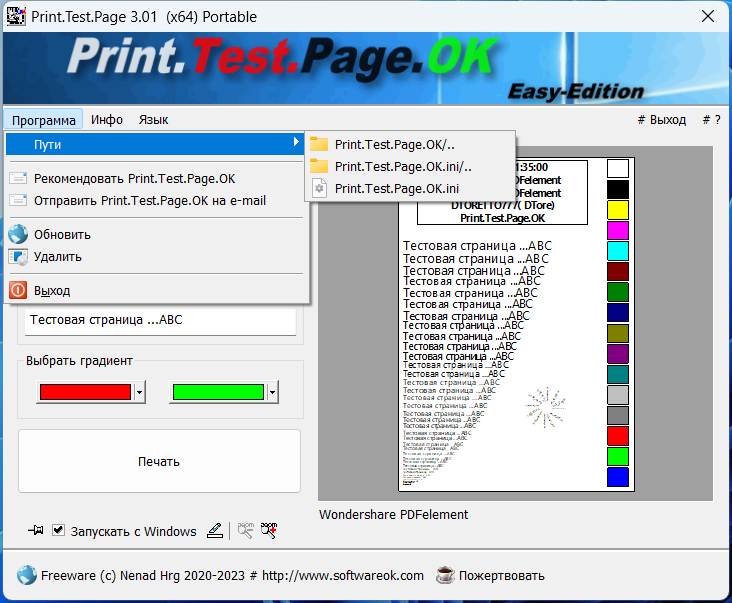Click the blue swatch at preview bottom
Screen dimensions: 732x603
(x=618, y=477)
